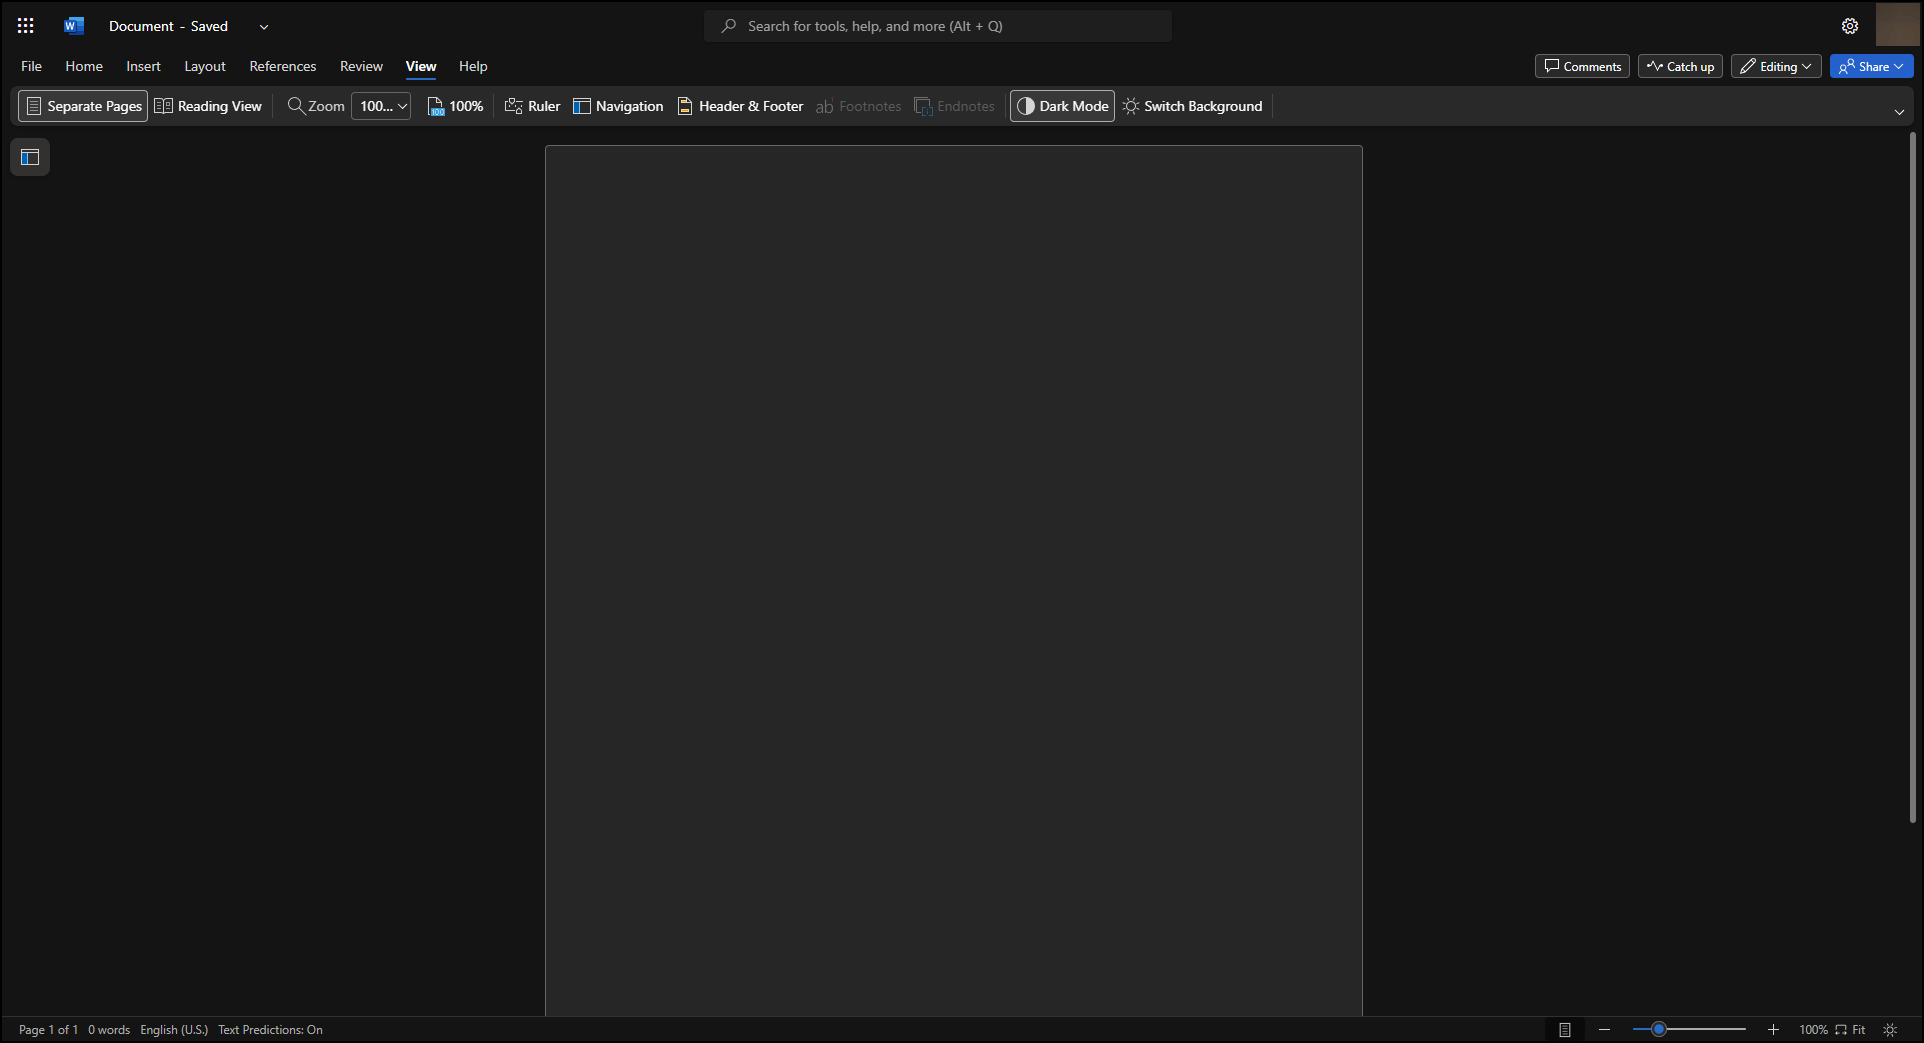1924x1043 pixels.
Task: Open the Editing mode dropdown
Action: coord(1775,66)
